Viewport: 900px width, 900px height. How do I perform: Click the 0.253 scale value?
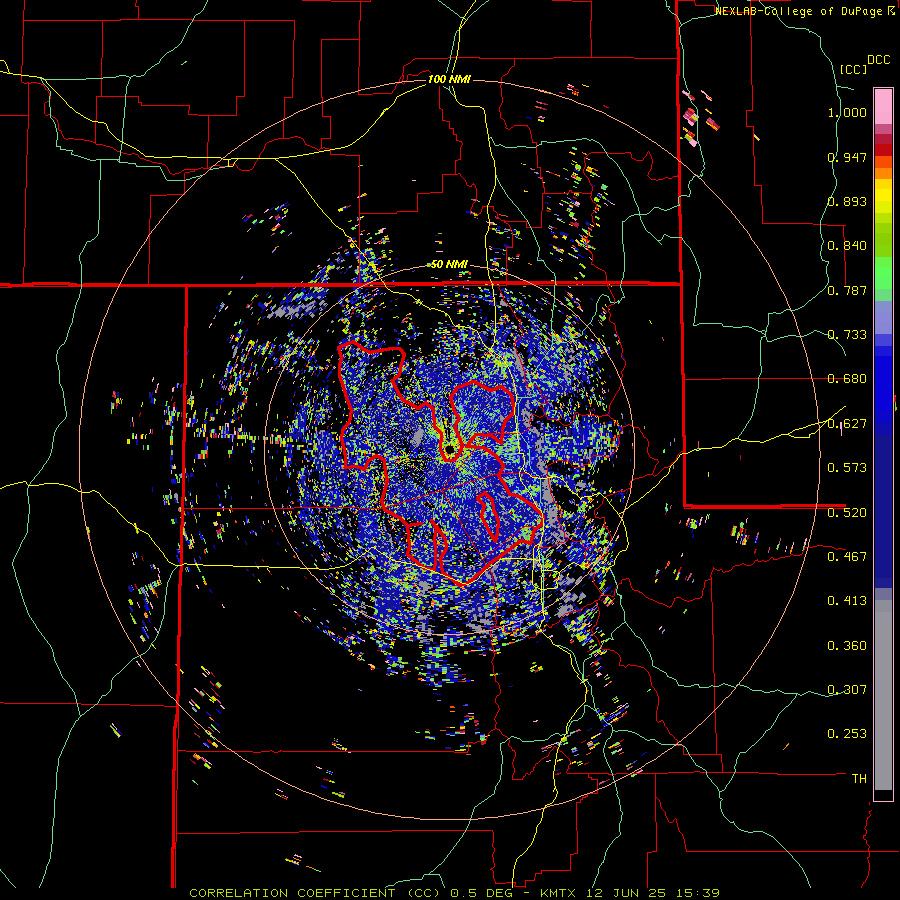pos(847,734)
